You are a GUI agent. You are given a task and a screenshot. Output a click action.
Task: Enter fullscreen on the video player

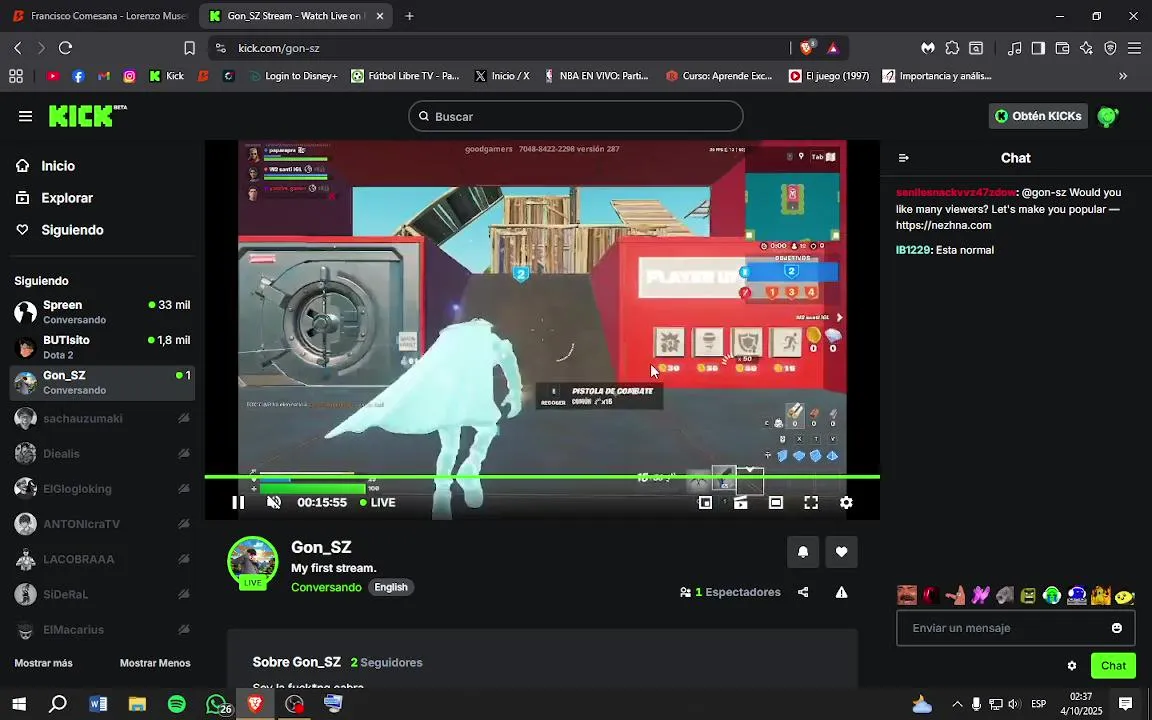[811, 503]
